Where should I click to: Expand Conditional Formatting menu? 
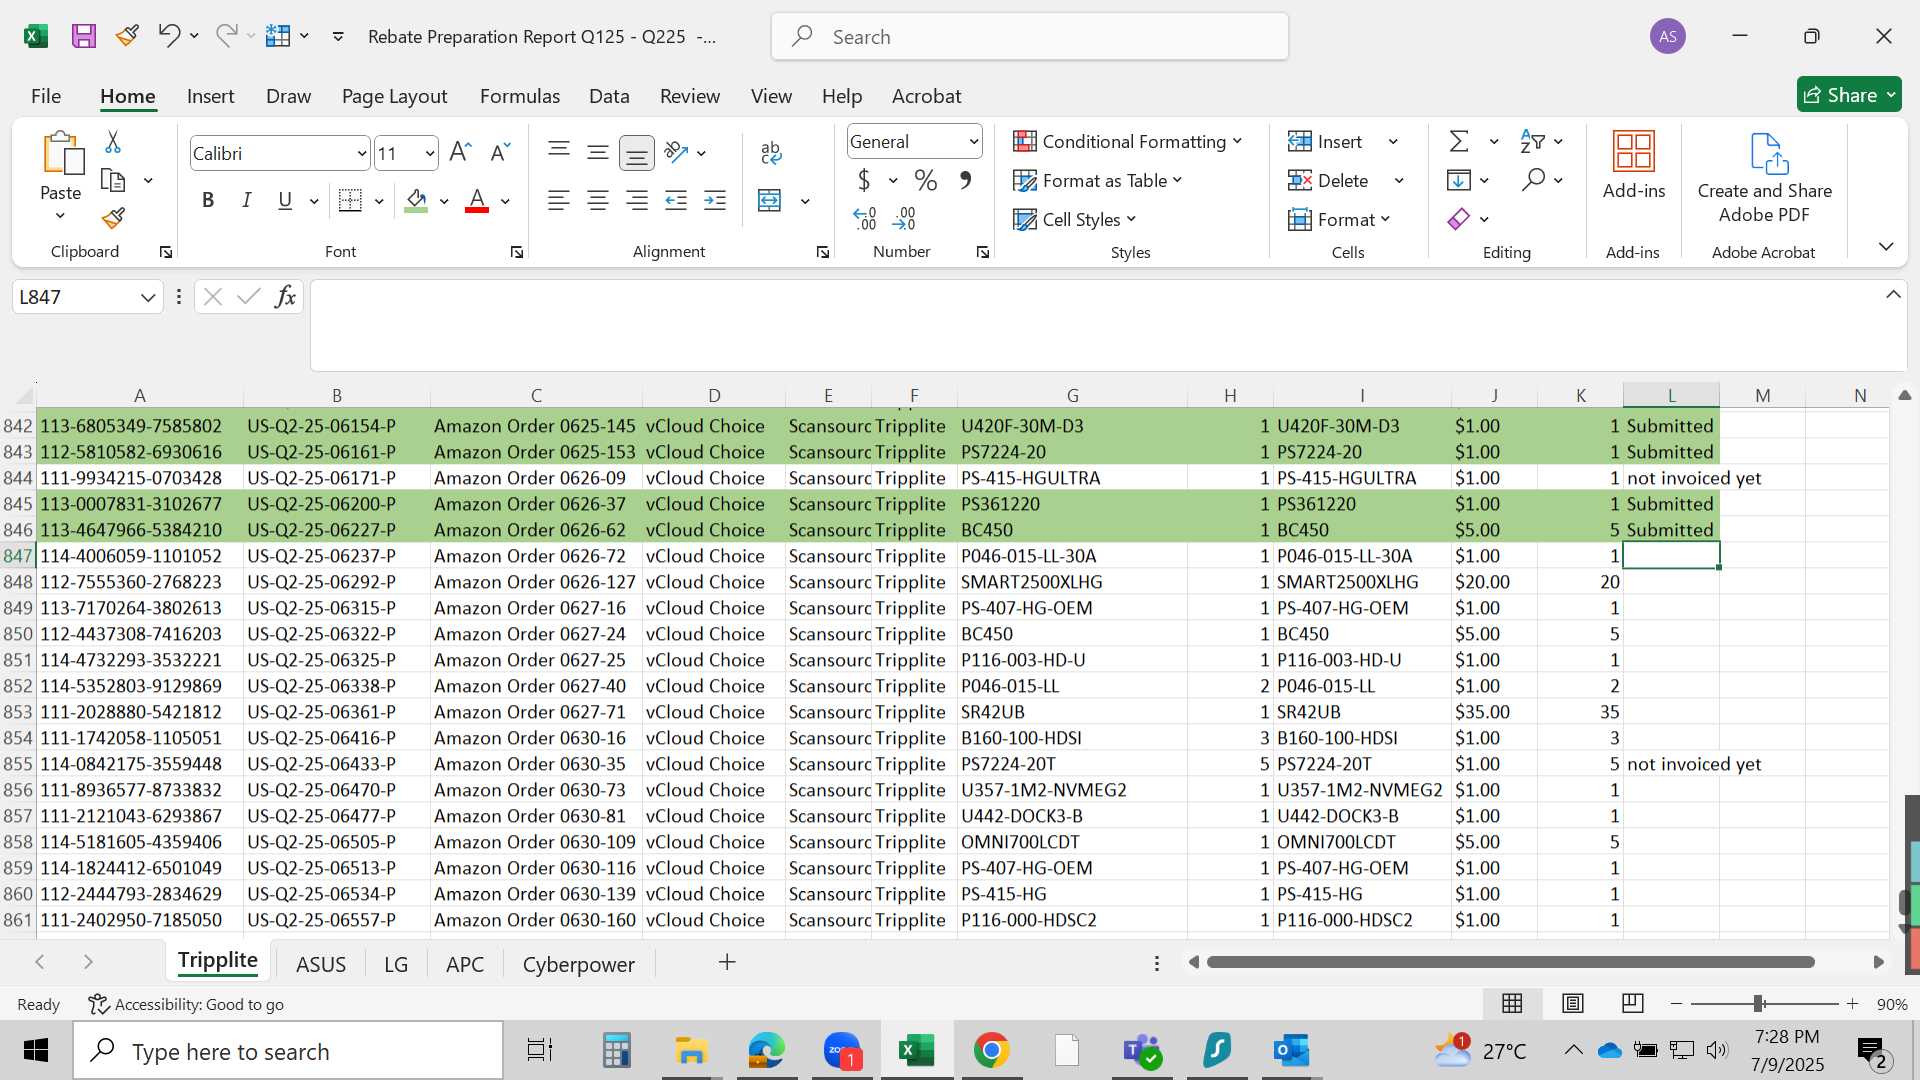coord(1128,141)
